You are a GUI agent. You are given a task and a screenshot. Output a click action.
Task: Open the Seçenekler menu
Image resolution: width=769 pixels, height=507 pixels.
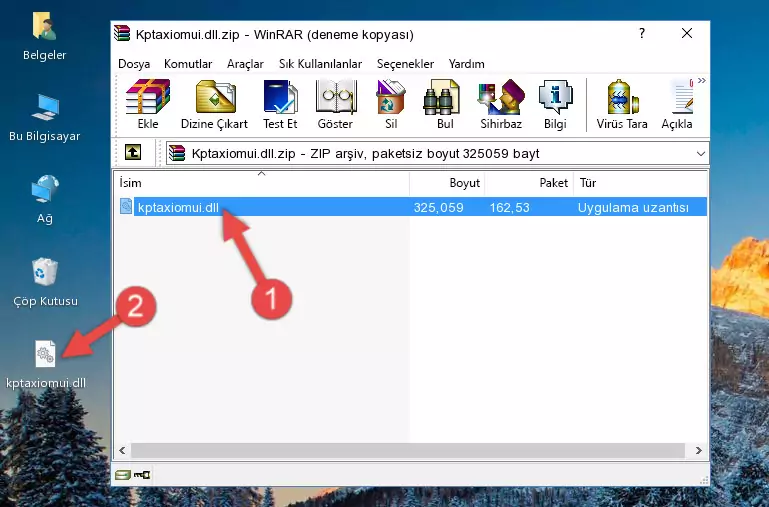tap(405, 64)
